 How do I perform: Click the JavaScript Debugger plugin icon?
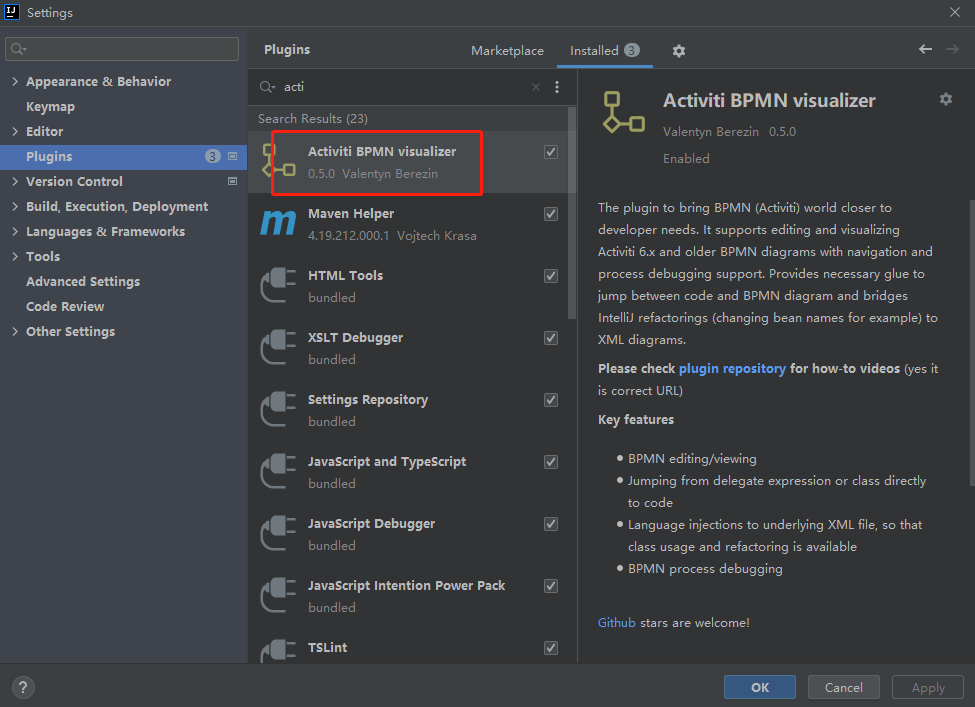tap(278, 534)
